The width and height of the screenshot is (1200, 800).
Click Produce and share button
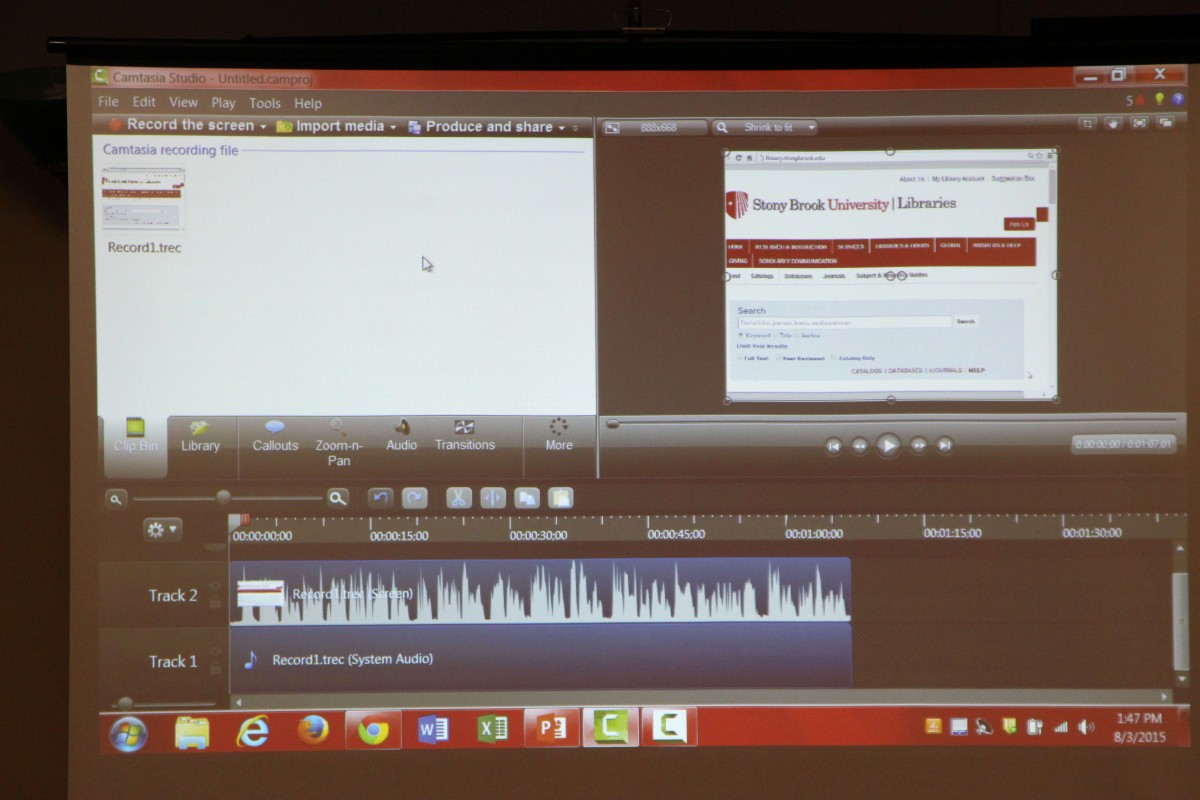pyautogui.click(x=480, y=127)
